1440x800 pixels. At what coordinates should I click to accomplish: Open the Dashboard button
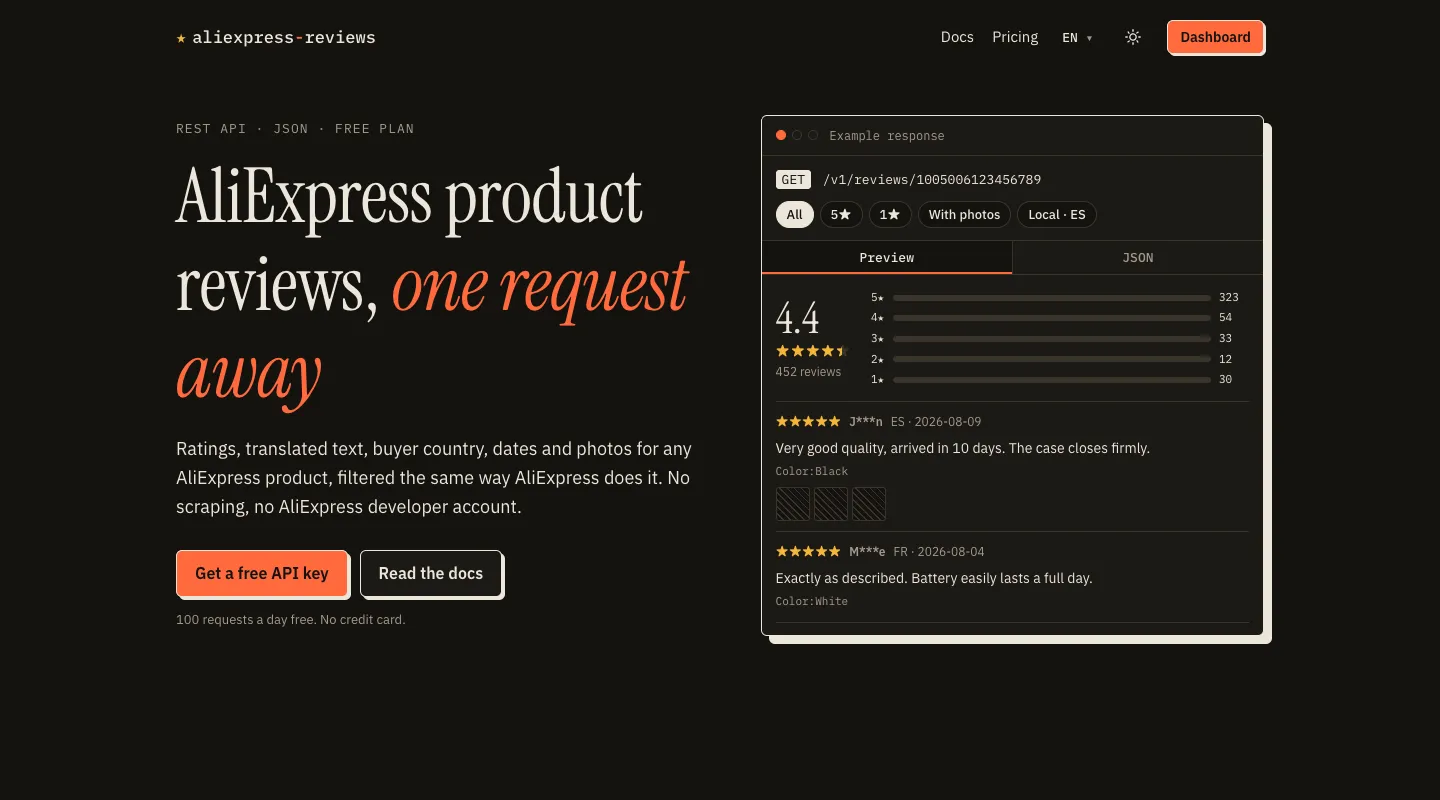[x=1215, y=37]
